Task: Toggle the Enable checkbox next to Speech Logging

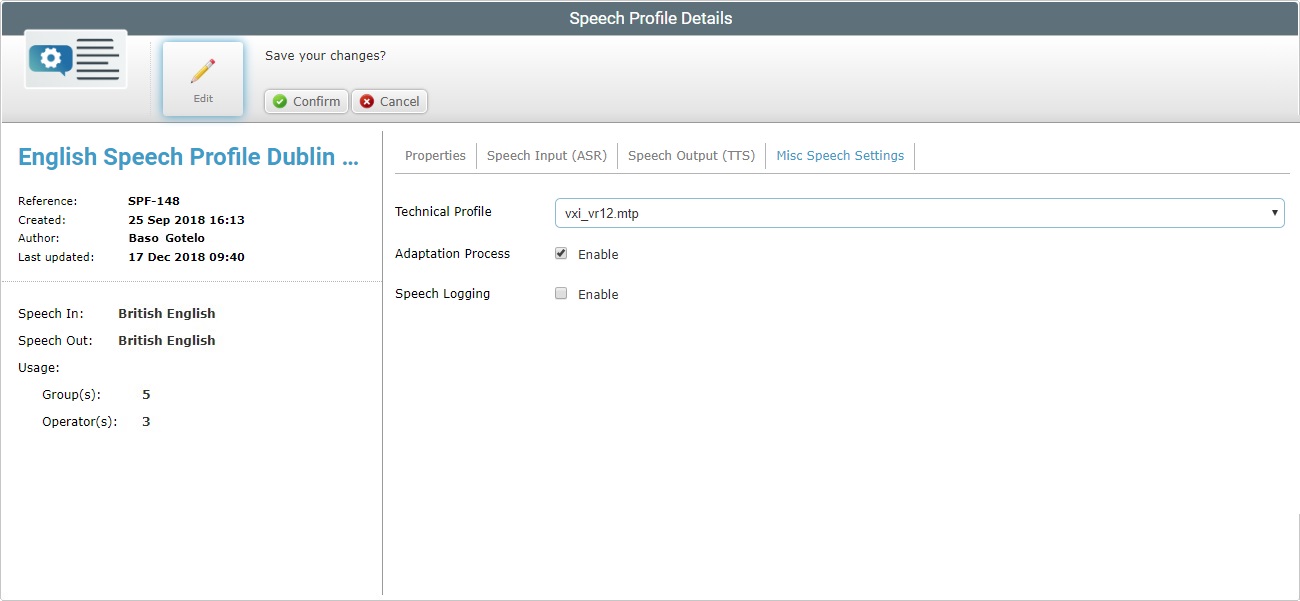Action: tap(561, 293)
